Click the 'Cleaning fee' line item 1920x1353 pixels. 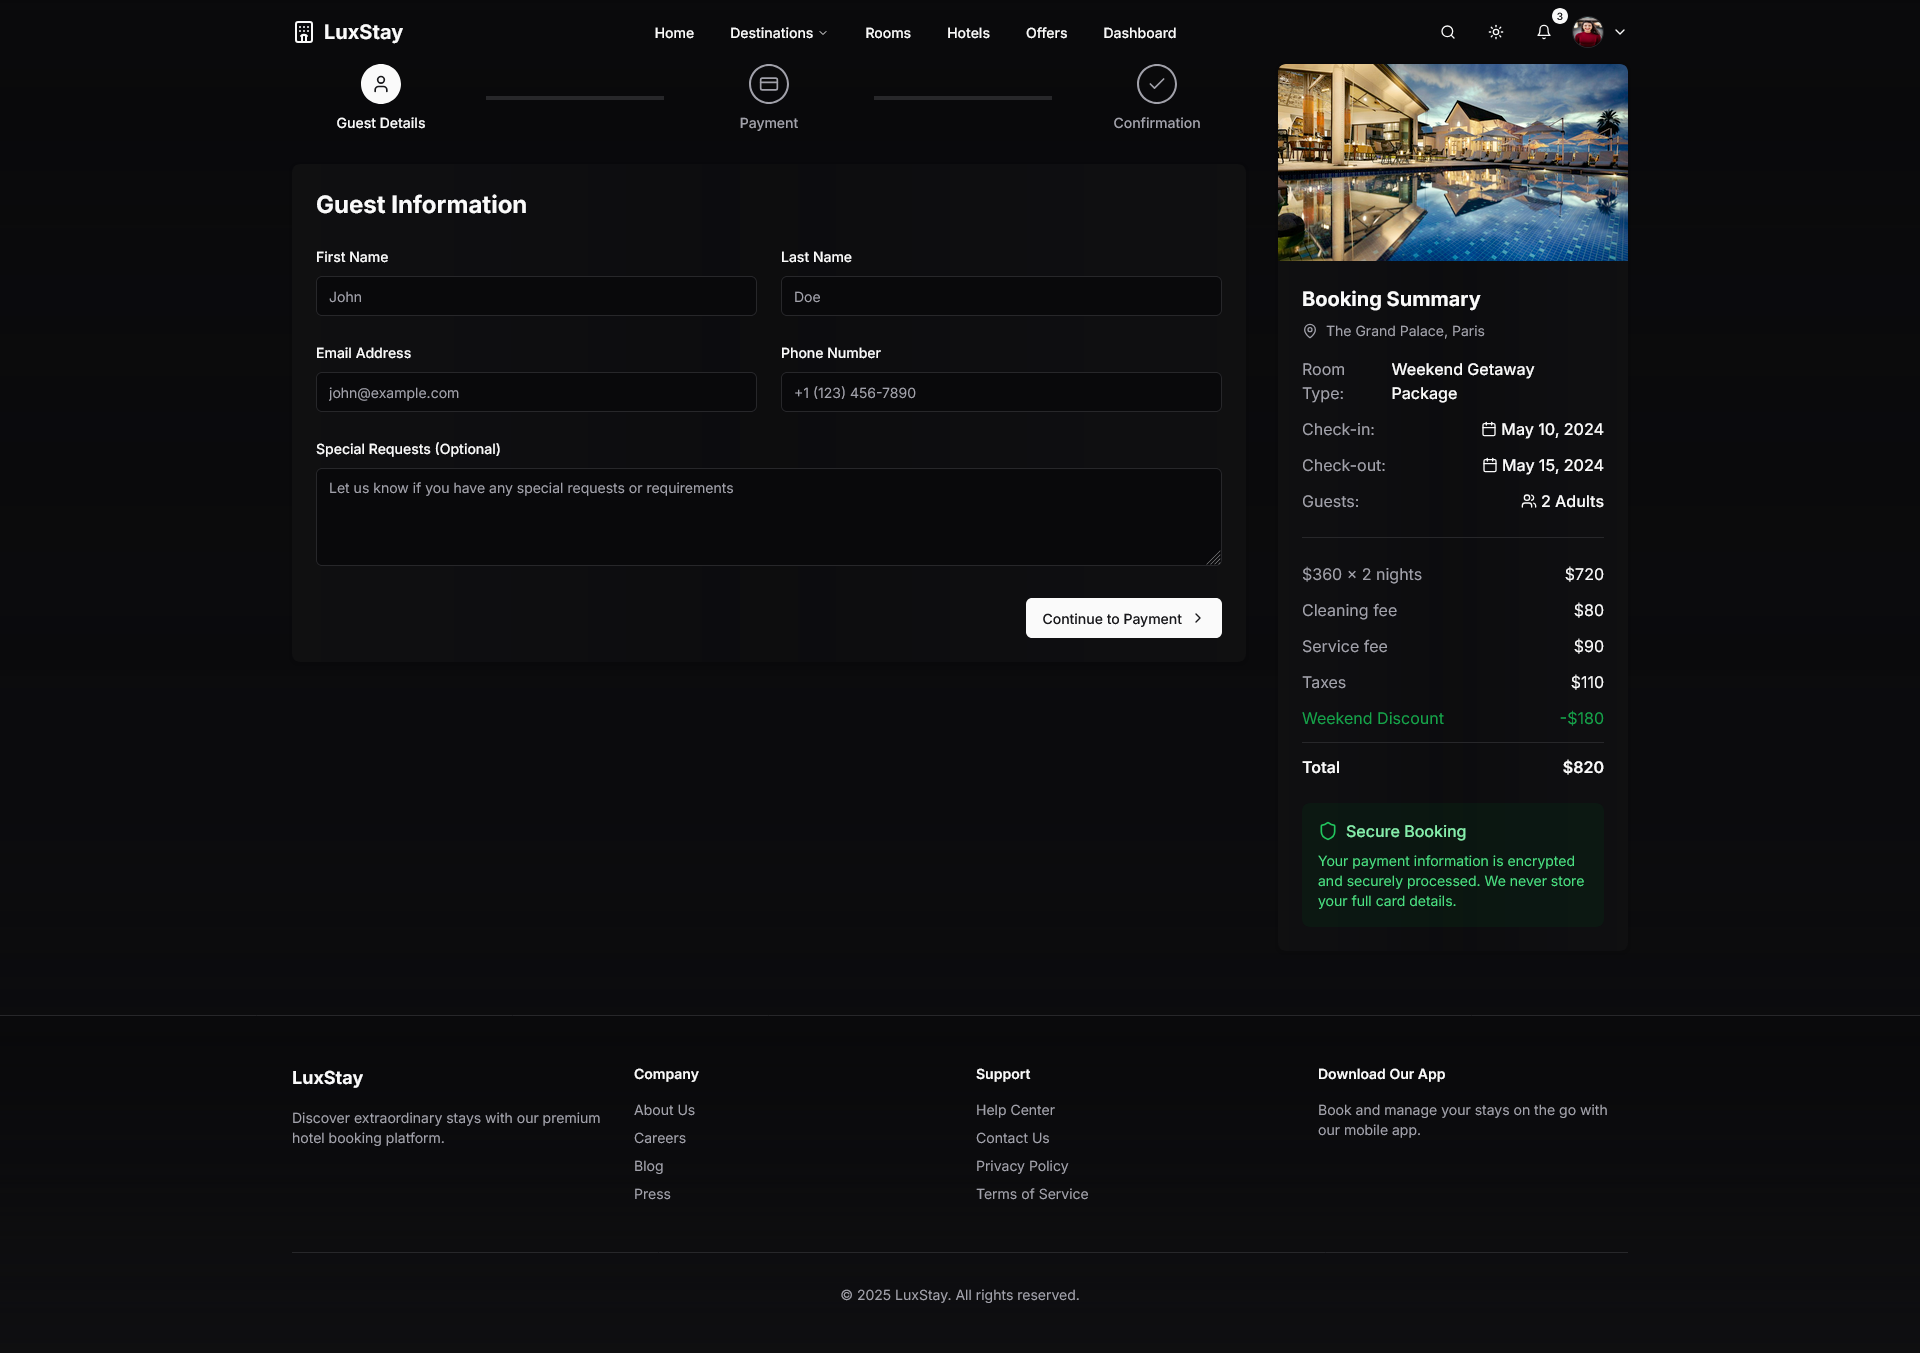coord(1350,610)
